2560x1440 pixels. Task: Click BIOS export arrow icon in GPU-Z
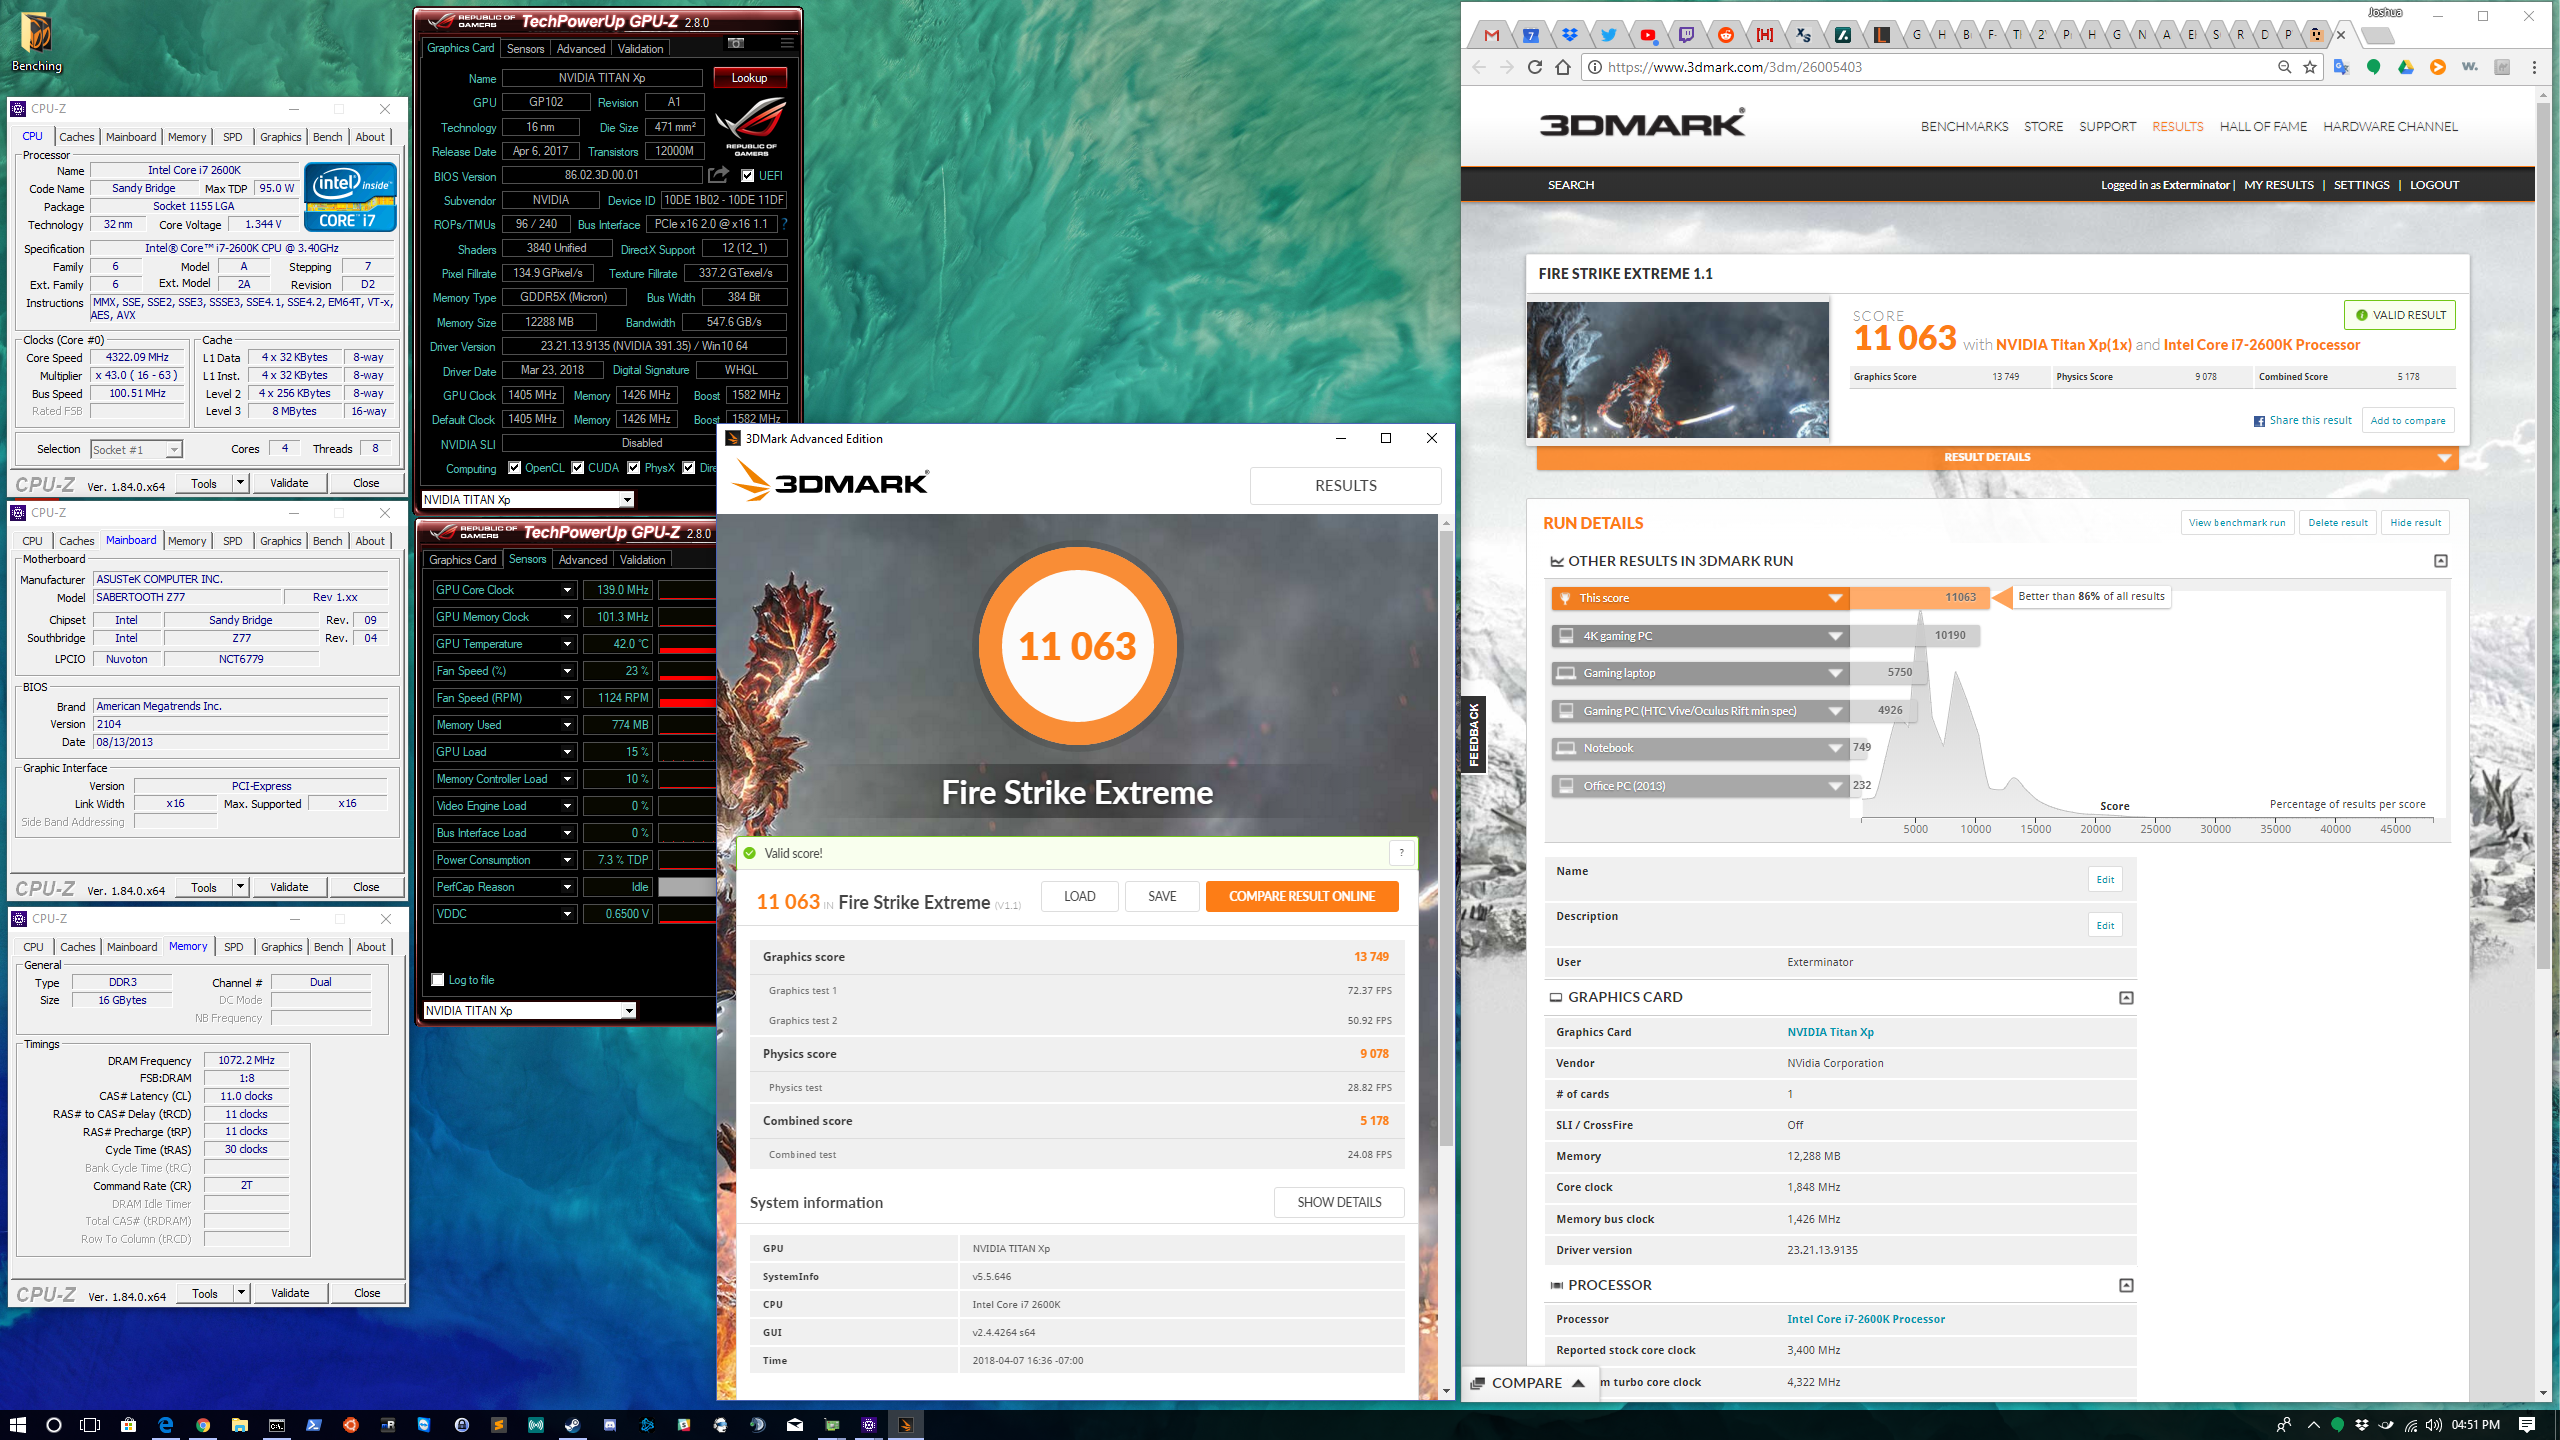click(718, 175)
